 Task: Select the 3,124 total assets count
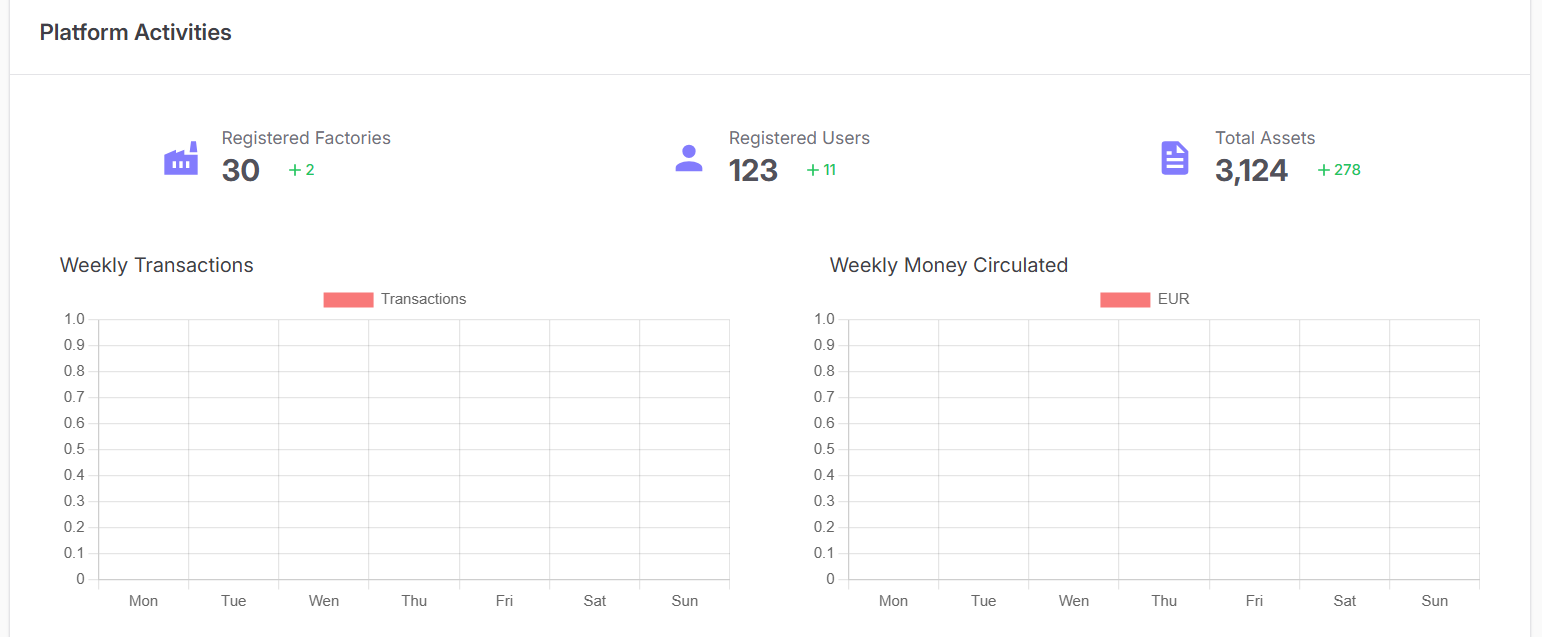[x=1251, y=170]
